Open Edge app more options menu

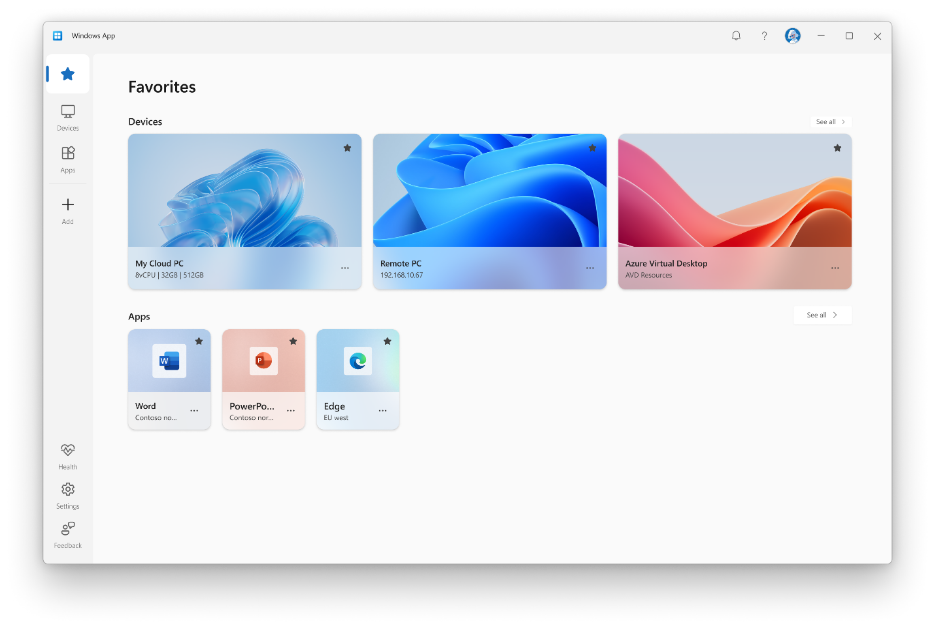point(383,411)
